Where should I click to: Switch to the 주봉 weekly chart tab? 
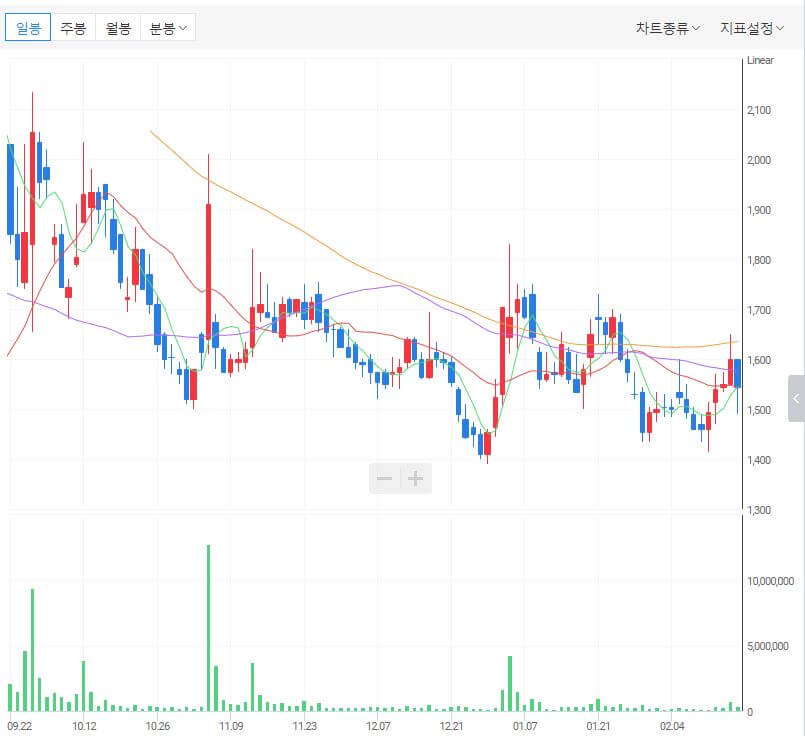coord(73,27)
